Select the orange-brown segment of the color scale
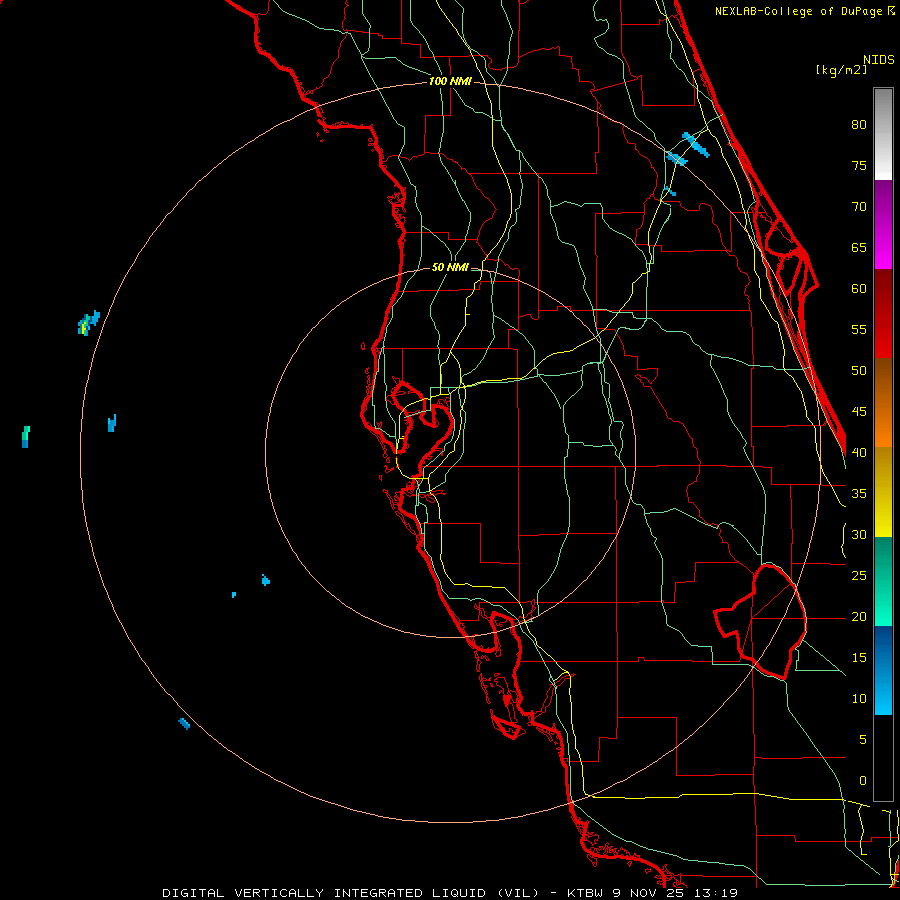 coord(883,402)
